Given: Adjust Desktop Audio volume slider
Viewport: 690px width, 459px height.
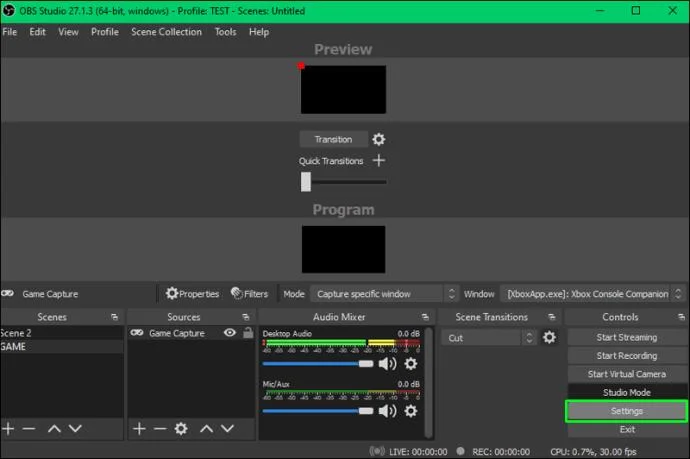Looking at the screenshot, I should pos(318,364).
